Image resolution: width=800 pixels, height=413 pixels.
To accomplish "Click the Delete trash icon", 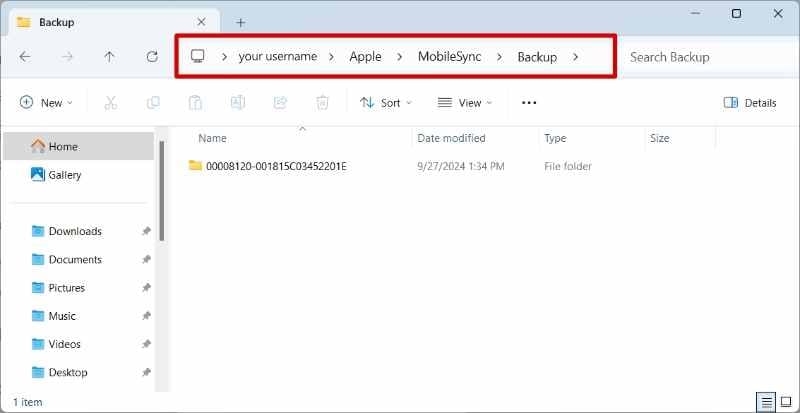I will tap(322, 103).
